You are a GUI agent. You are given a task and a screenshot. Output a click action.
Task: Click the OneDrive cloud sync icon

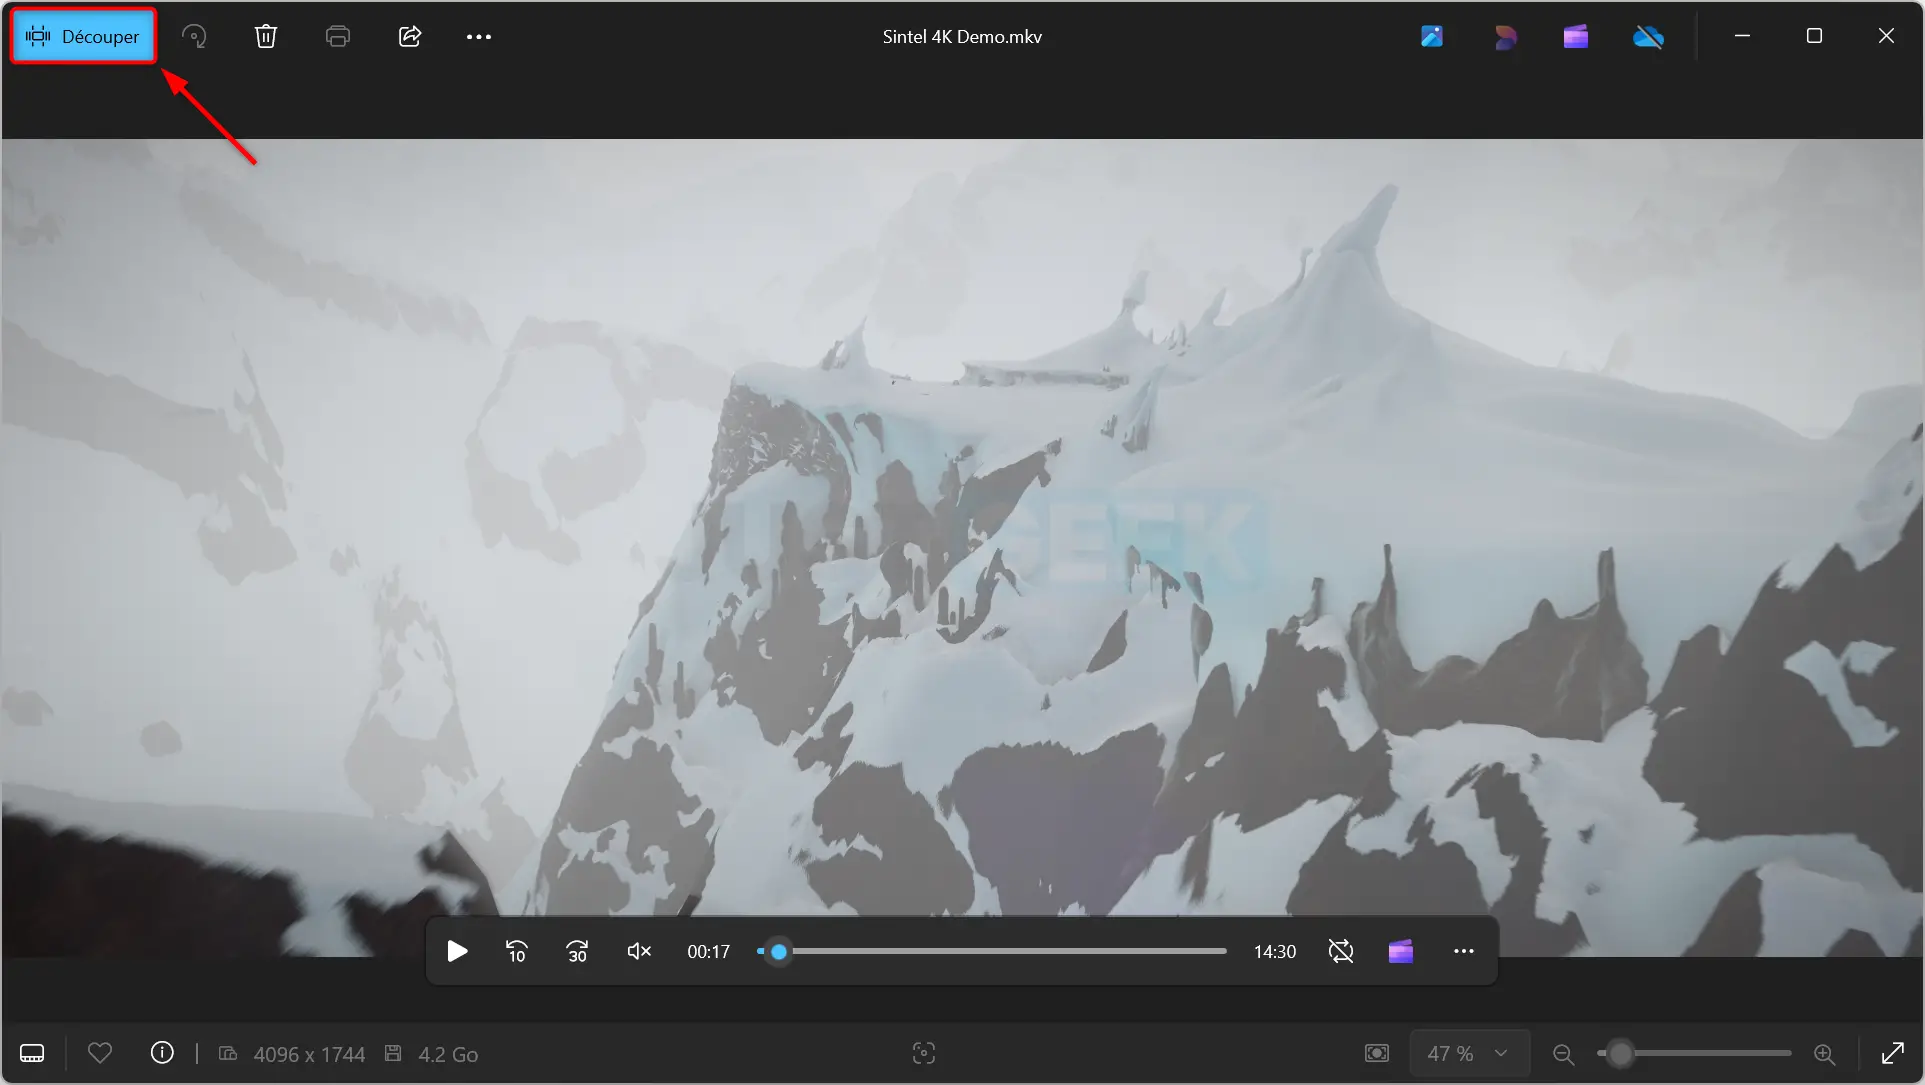coord(1648,37)
